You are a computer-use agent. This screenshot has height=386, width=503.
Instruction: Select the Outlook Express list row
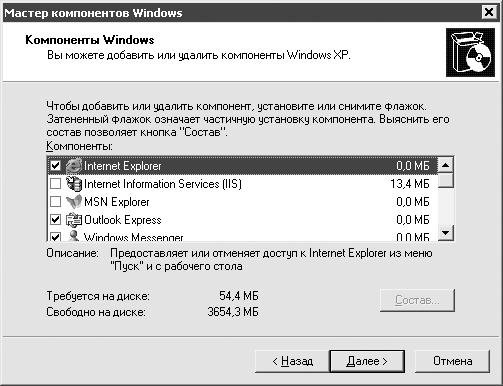pos(243,220)
